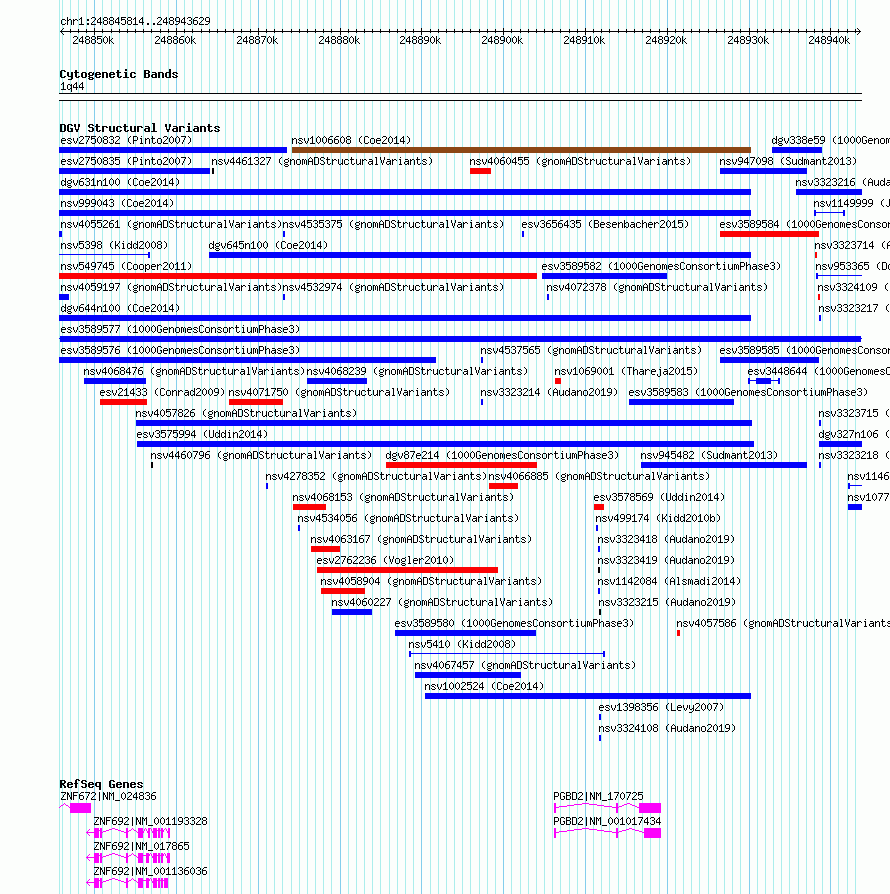Image resolution: width=890 pixels, height=894 pixels.
Task: Open variant label esv2750832 (Pinto2007)
Action: click(126, 140)
